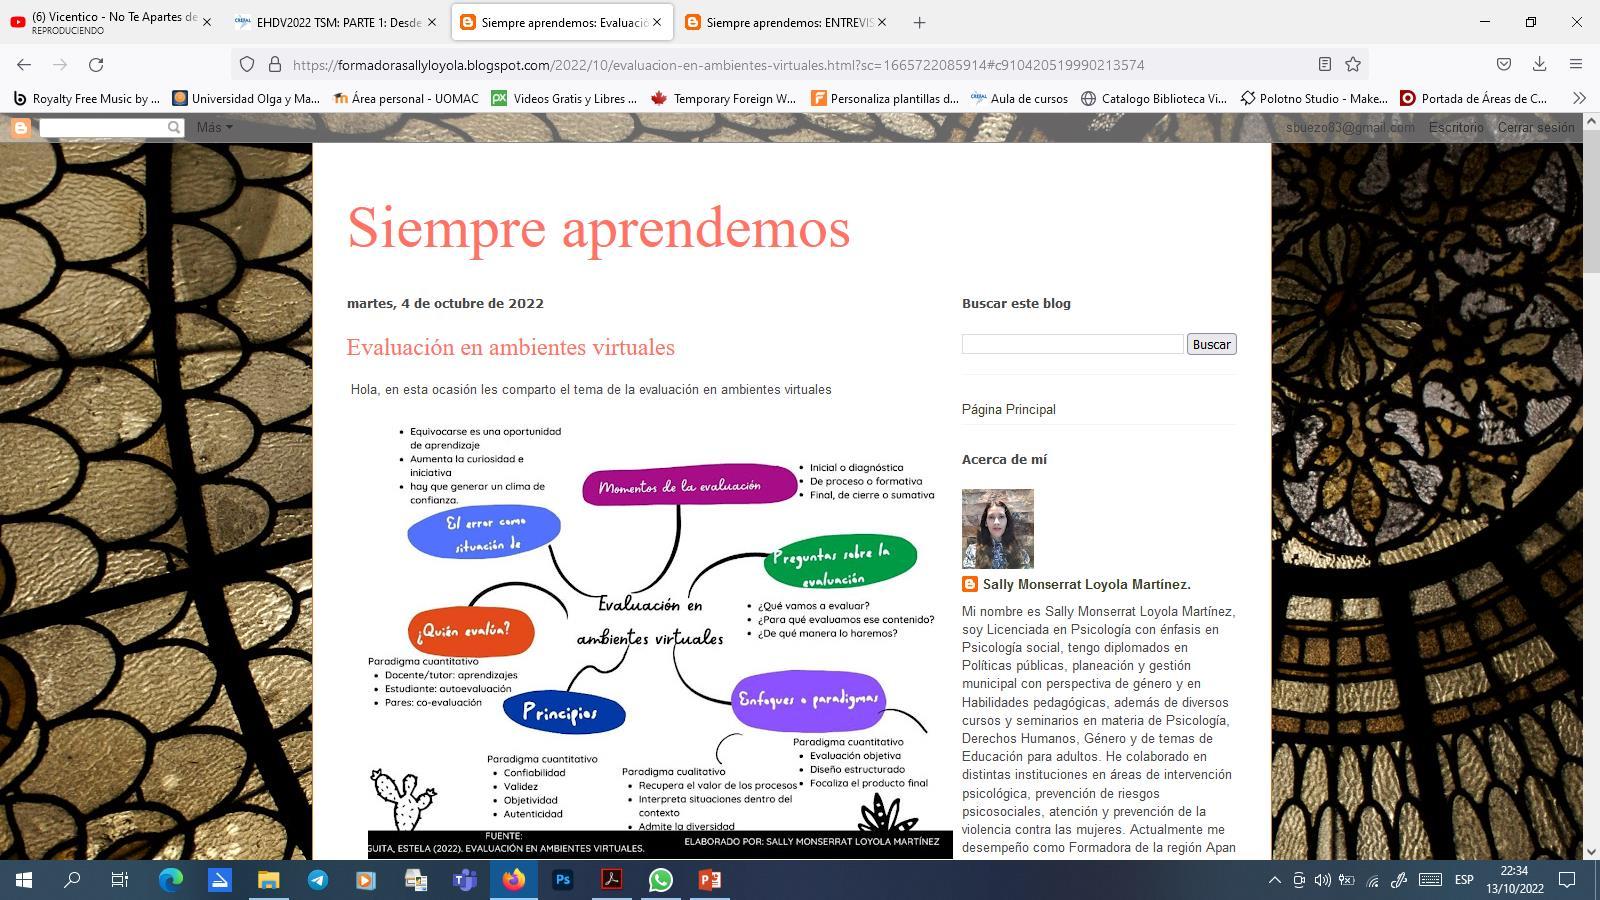The width and height of the screenshot is (1600, 900).
Task: Open Microsoft Teams from the taskbar
Action: pyautogui.click(x=465, y=880)
